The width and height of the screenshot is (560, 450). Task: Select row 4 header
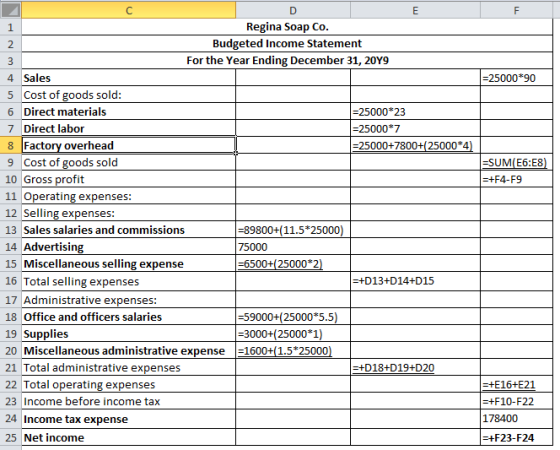pyautogui.click(x=11, y=78)
